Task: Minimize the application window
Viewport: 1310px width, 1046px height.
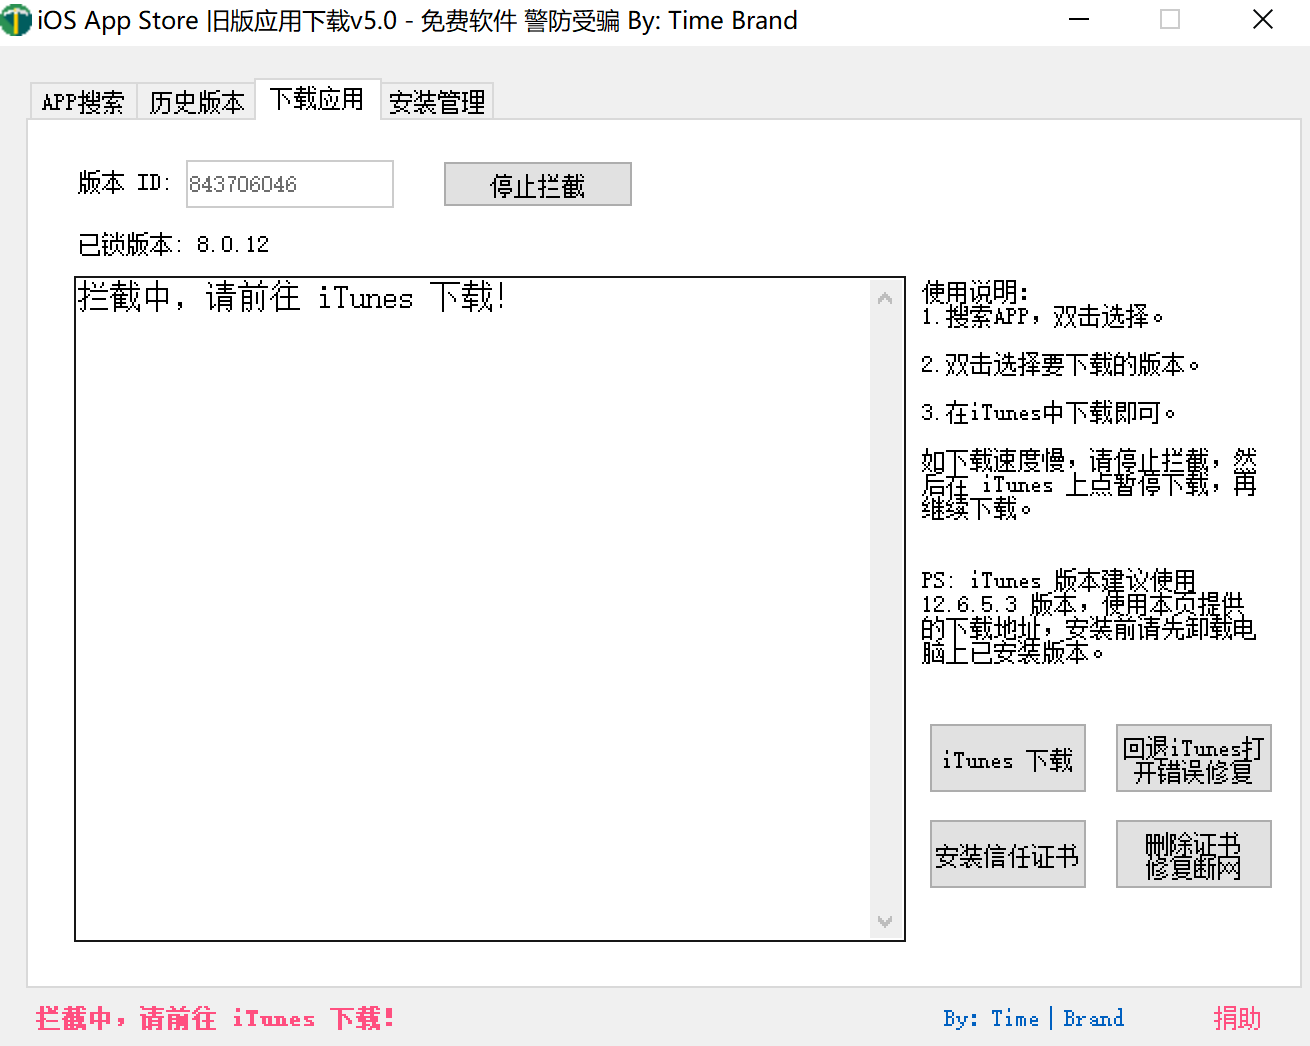Action: pyautogui.click(x=1079, y=20)
